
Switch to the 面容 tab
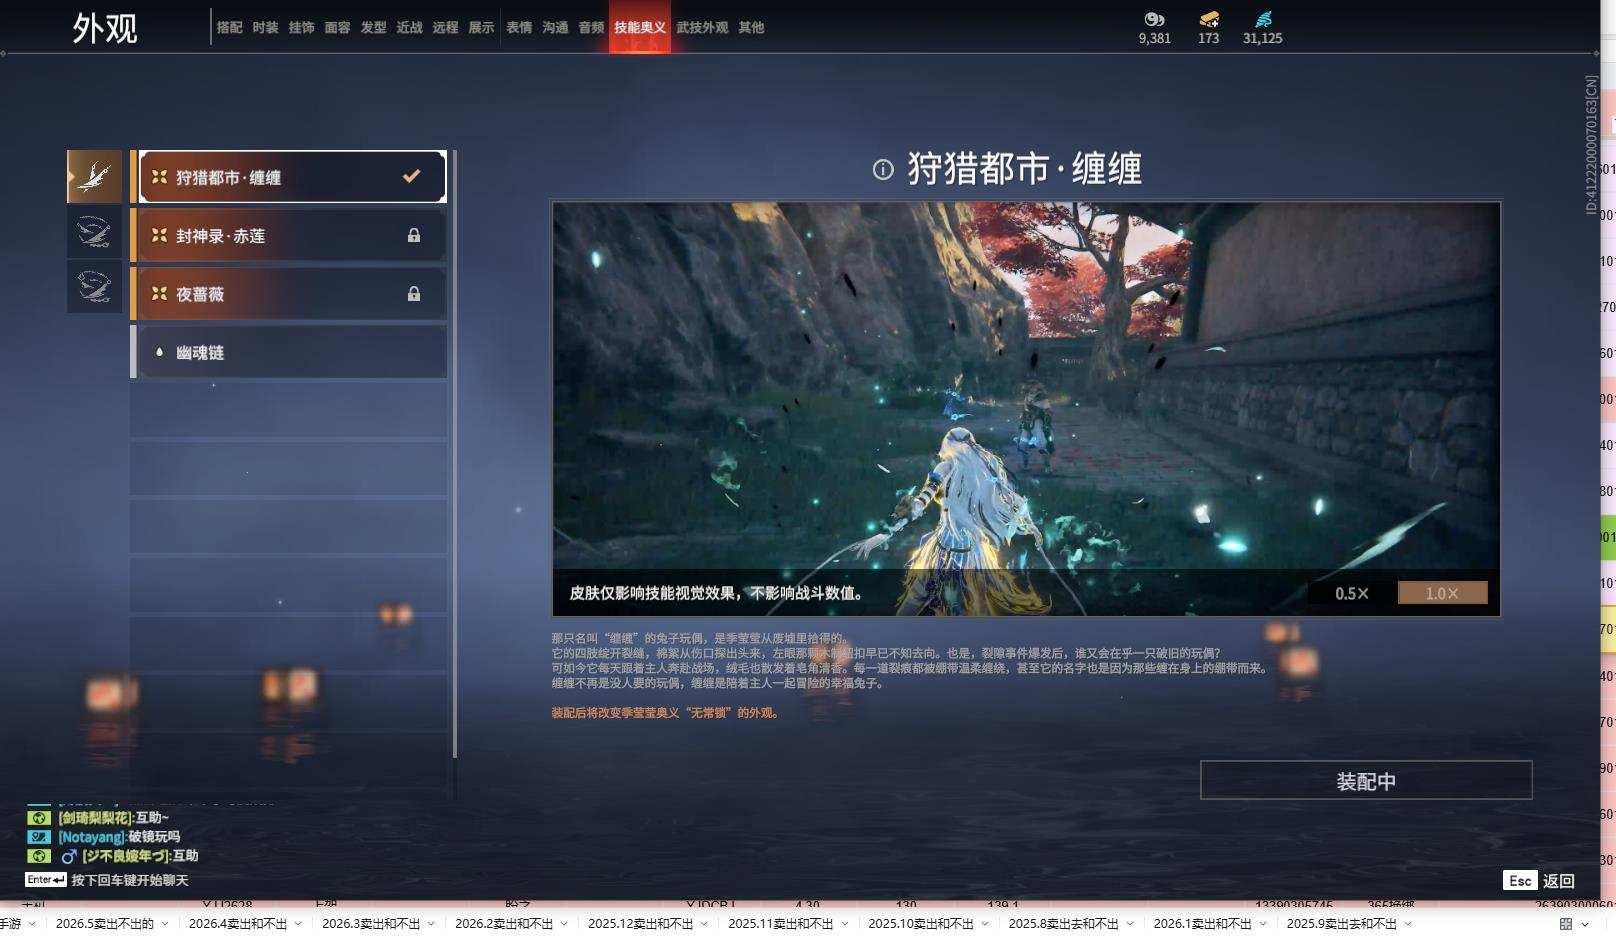337,28
